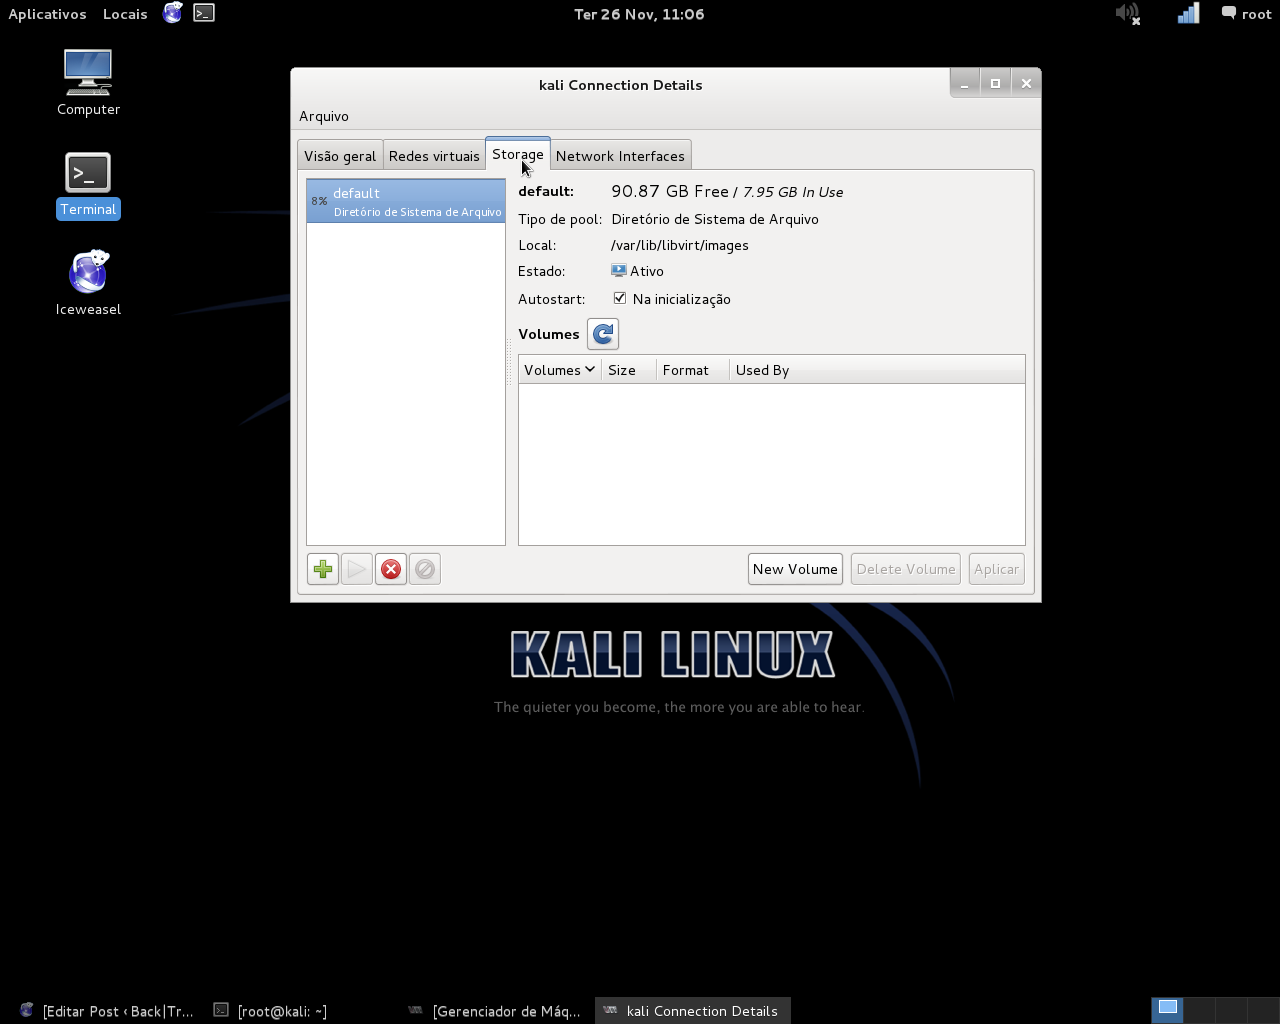The width and height of the screenshot is (1280, 1024).
Task: Click the Used By column header
Action: (x=877, y=370)
